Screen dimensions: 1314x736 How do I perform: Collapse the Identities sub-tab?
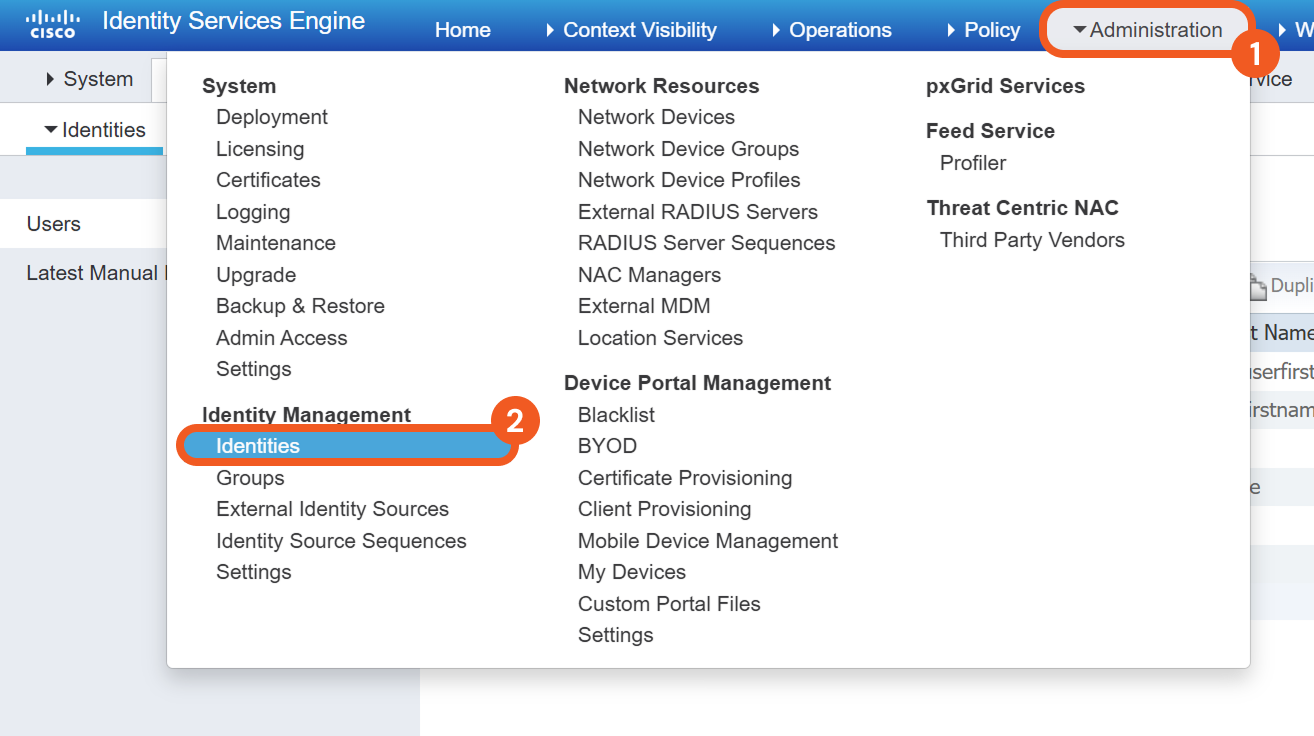pos(95,130)
